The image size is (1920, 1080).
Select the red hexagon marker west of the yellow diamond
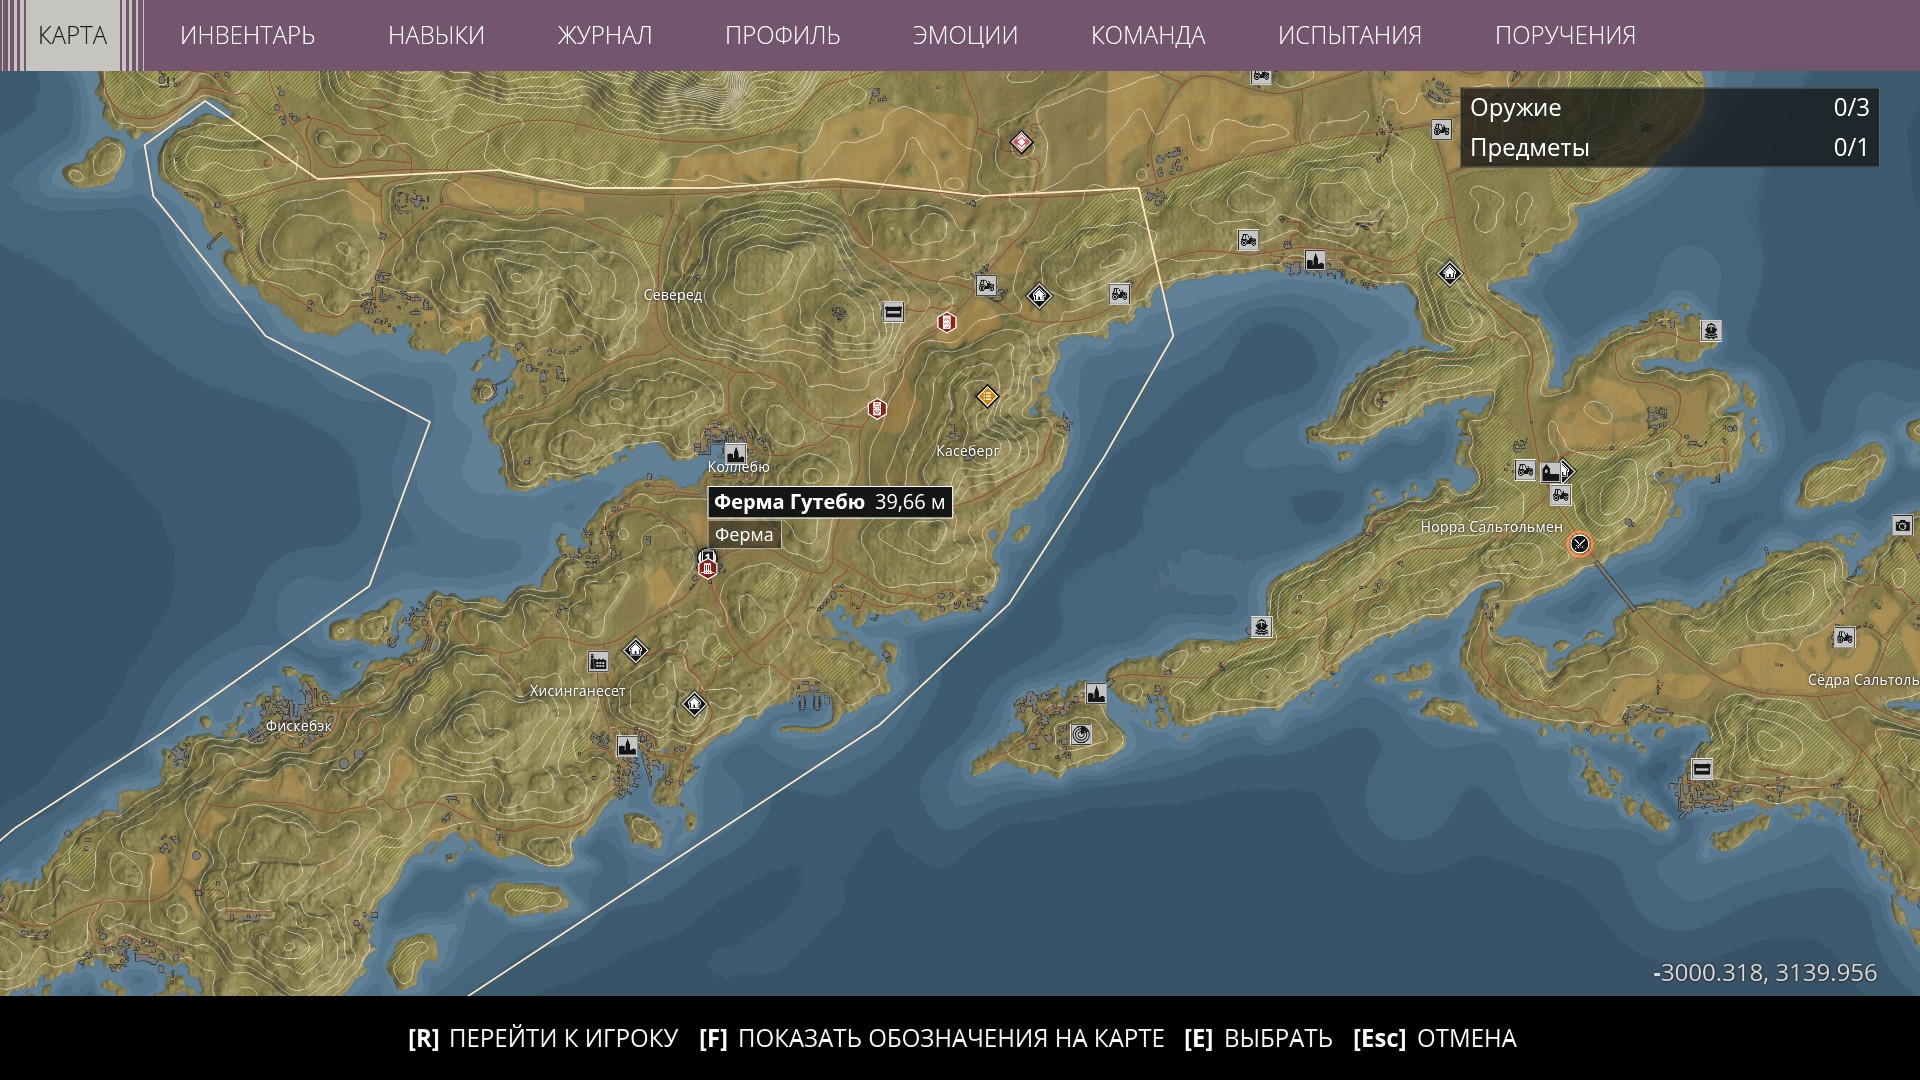coord(877,408)
